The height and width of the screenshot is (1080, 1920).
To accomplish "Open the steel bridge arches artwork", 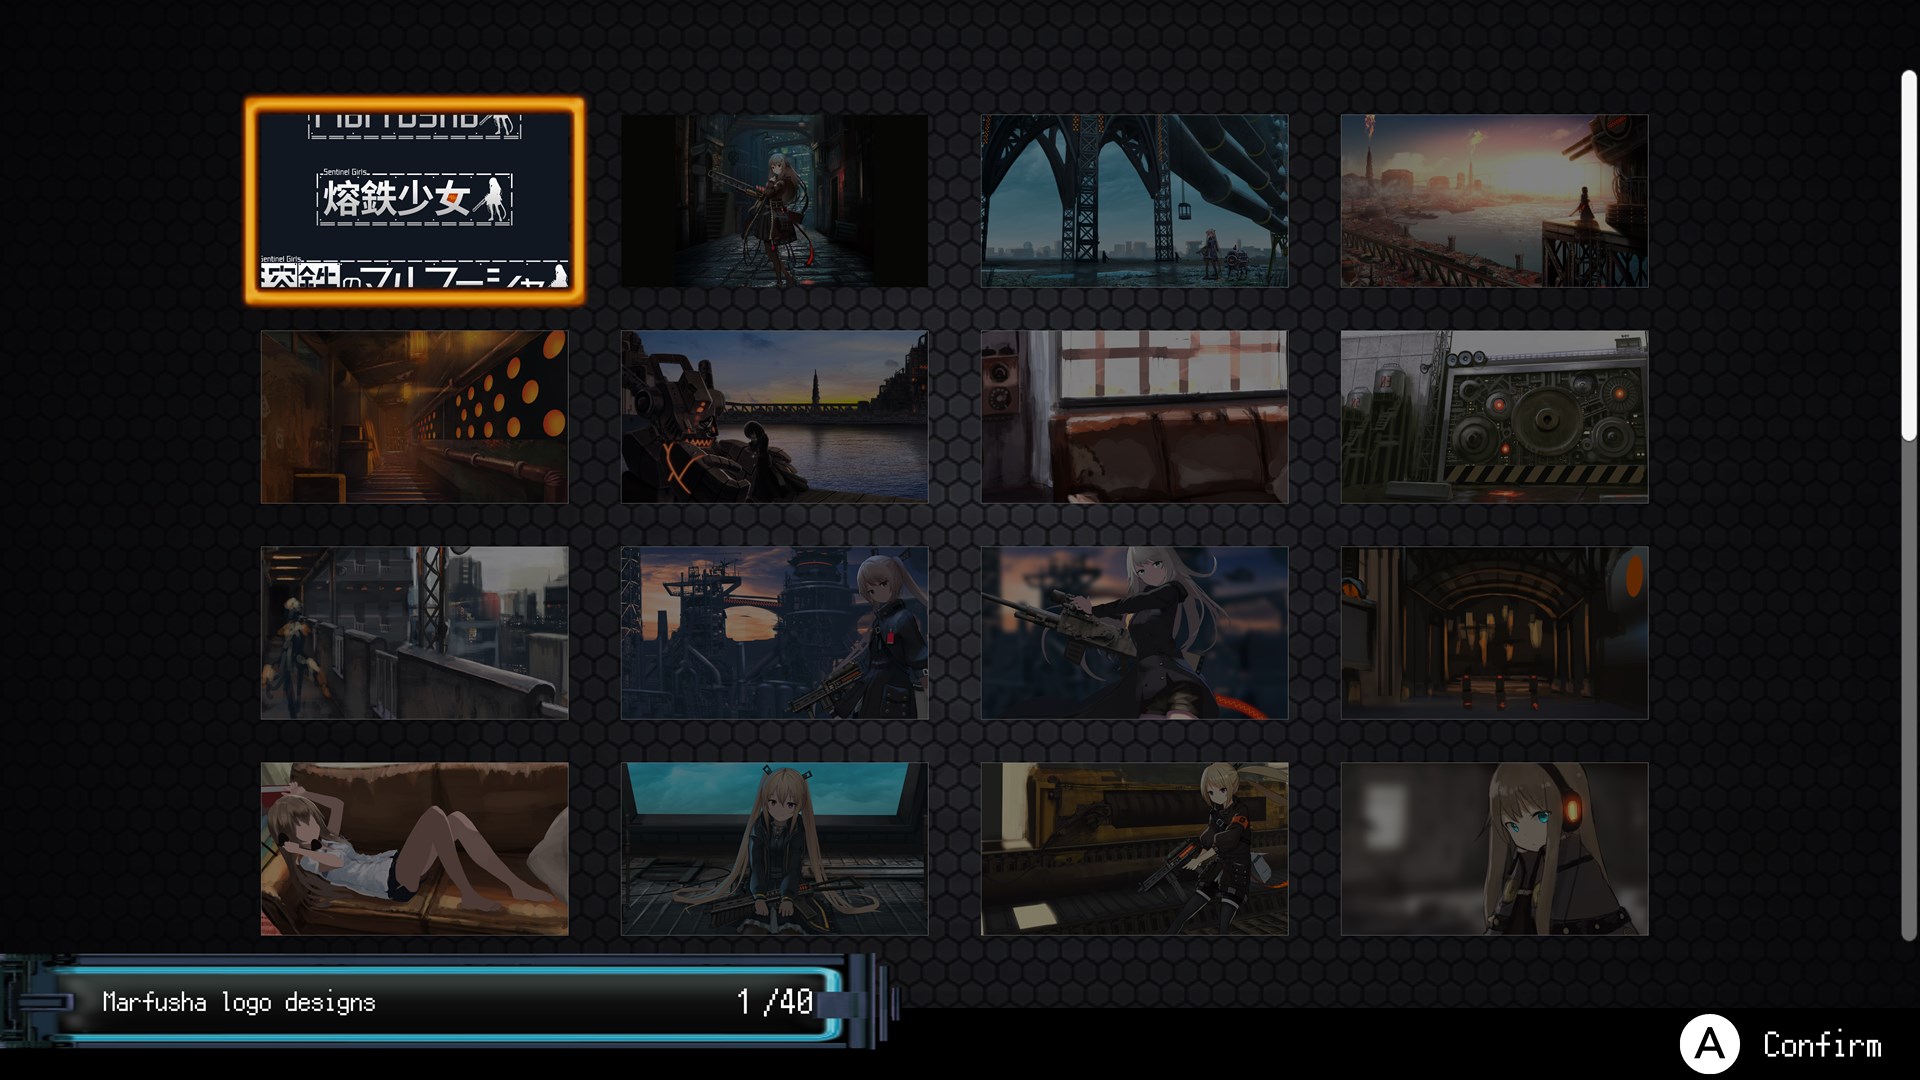I will 1134,200.
